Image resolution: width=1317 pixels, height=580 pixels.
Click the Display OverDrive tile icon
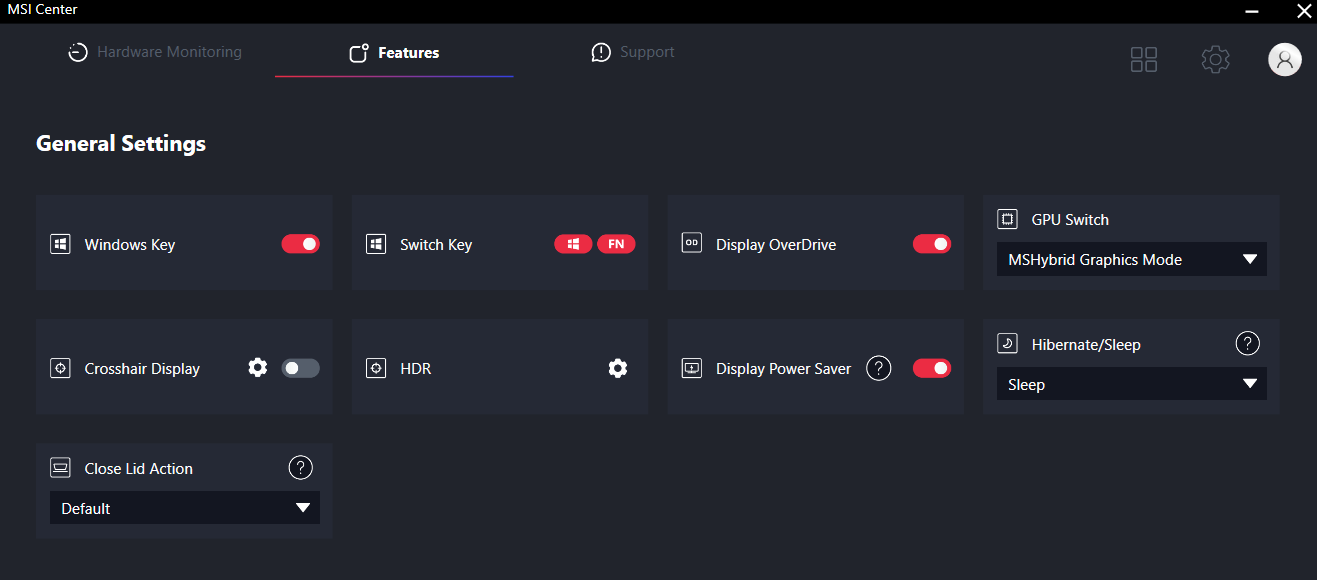pos(692,243)
